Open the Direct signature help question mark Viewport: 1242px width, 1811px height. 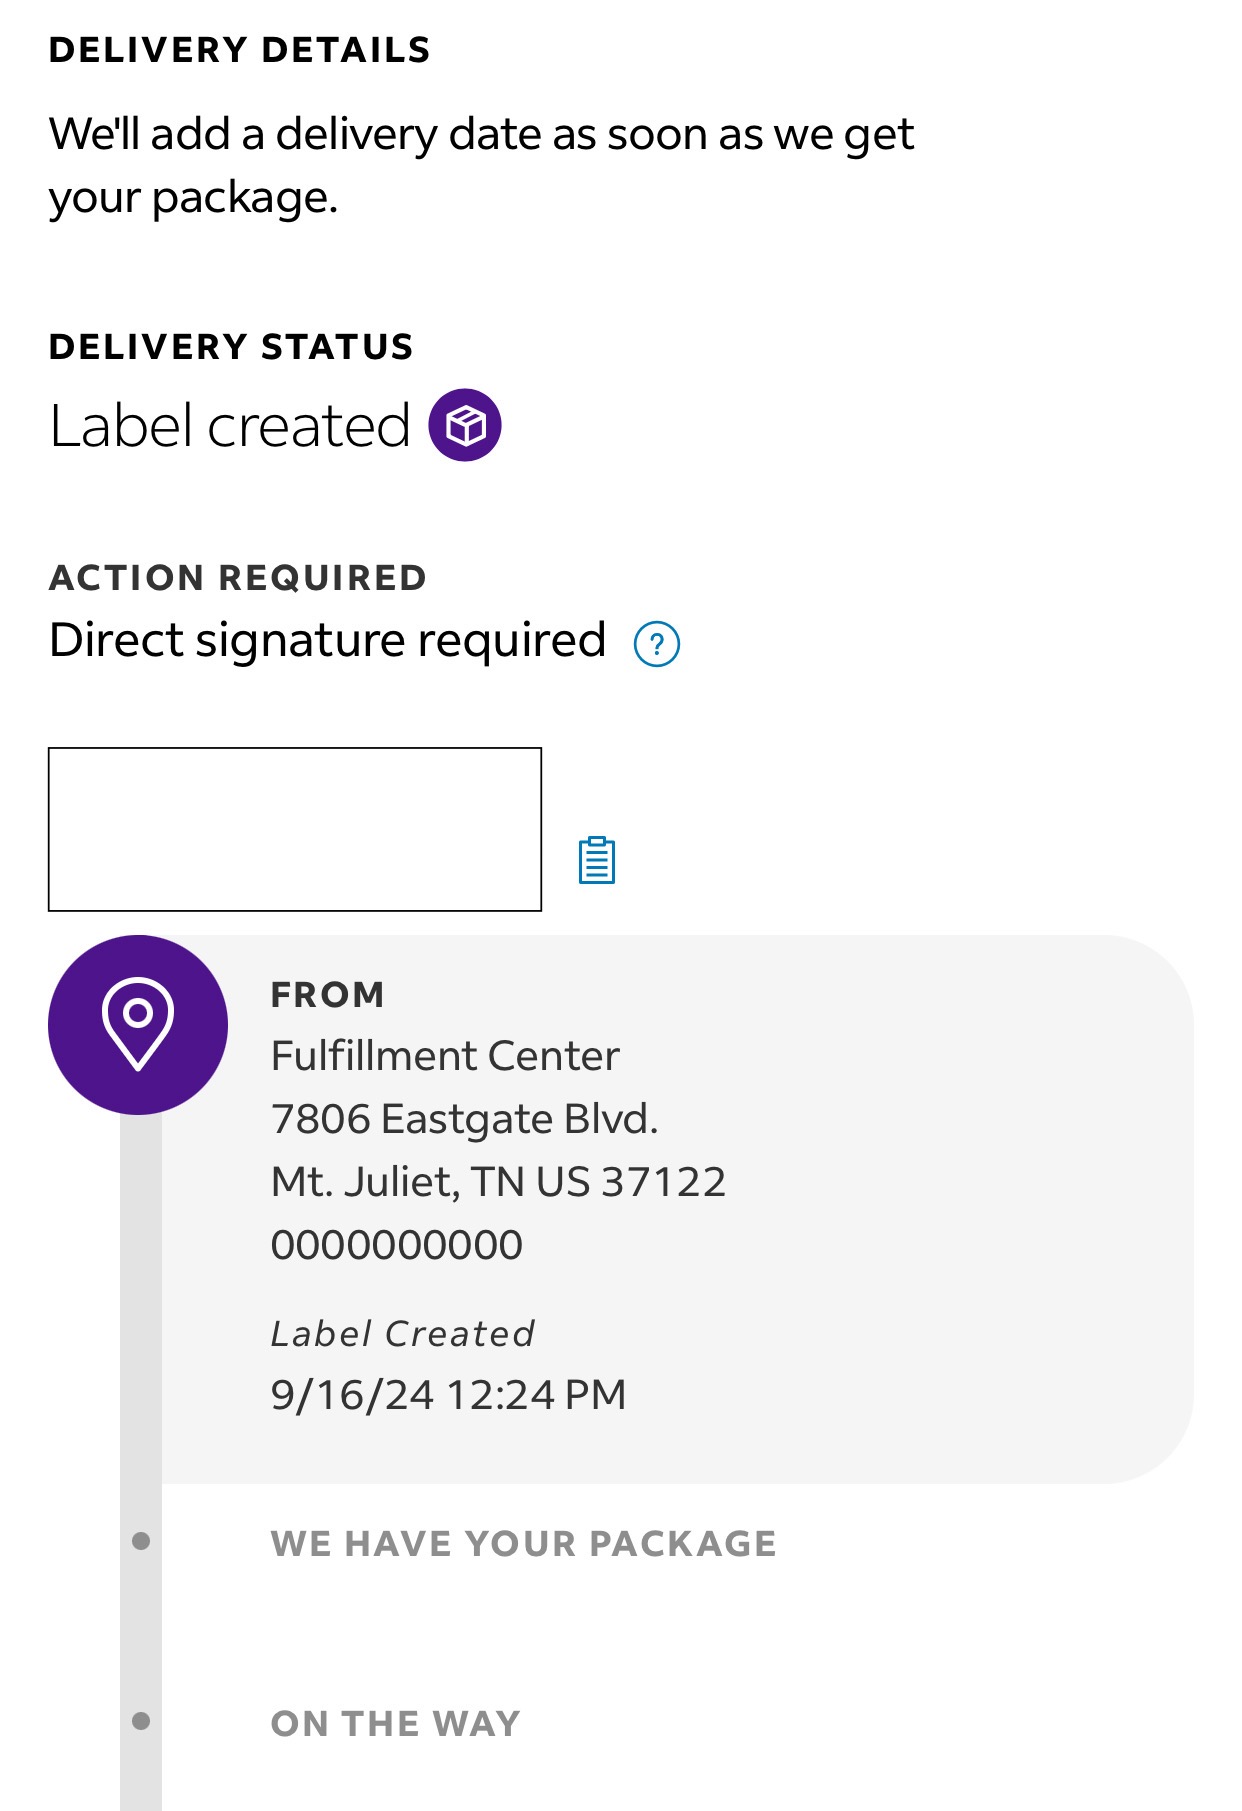657,643
